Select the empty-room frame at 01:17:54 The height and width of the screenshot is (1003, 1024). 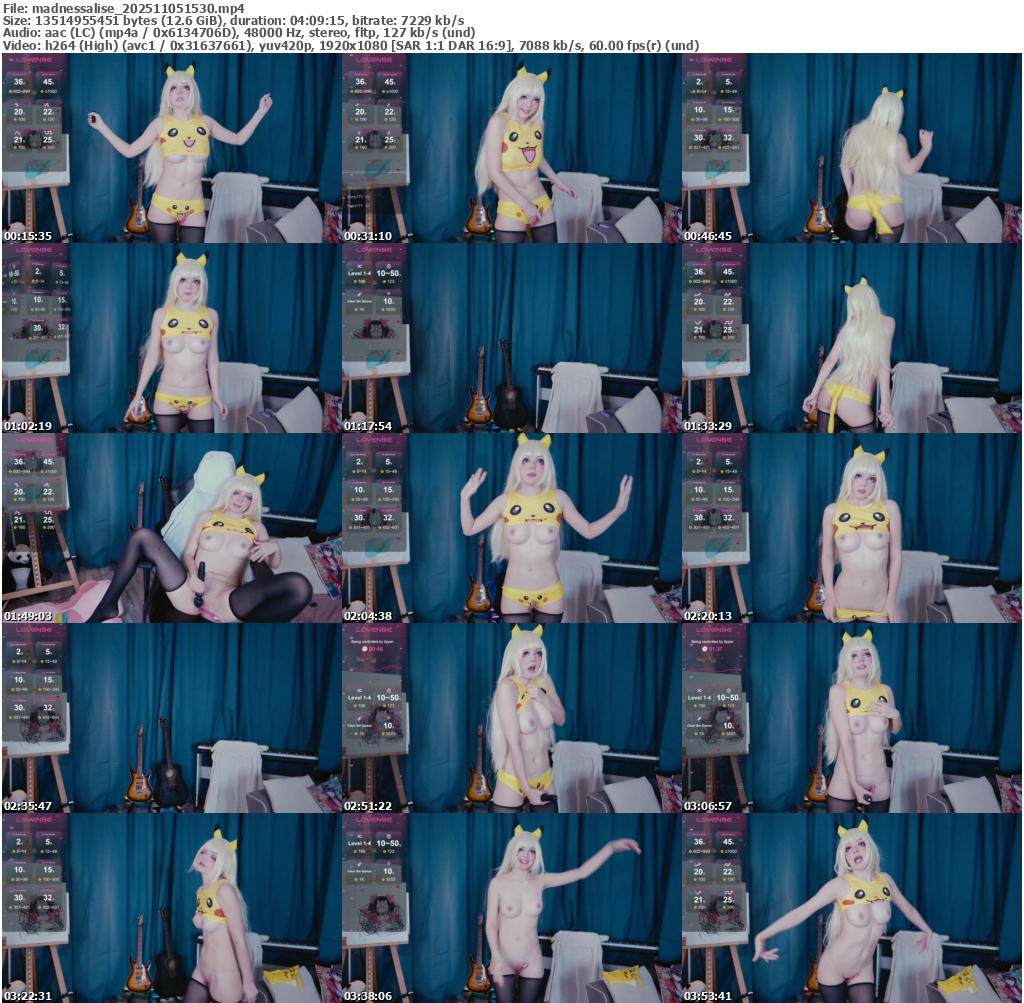pyautogui.click(x=511, y=338)
